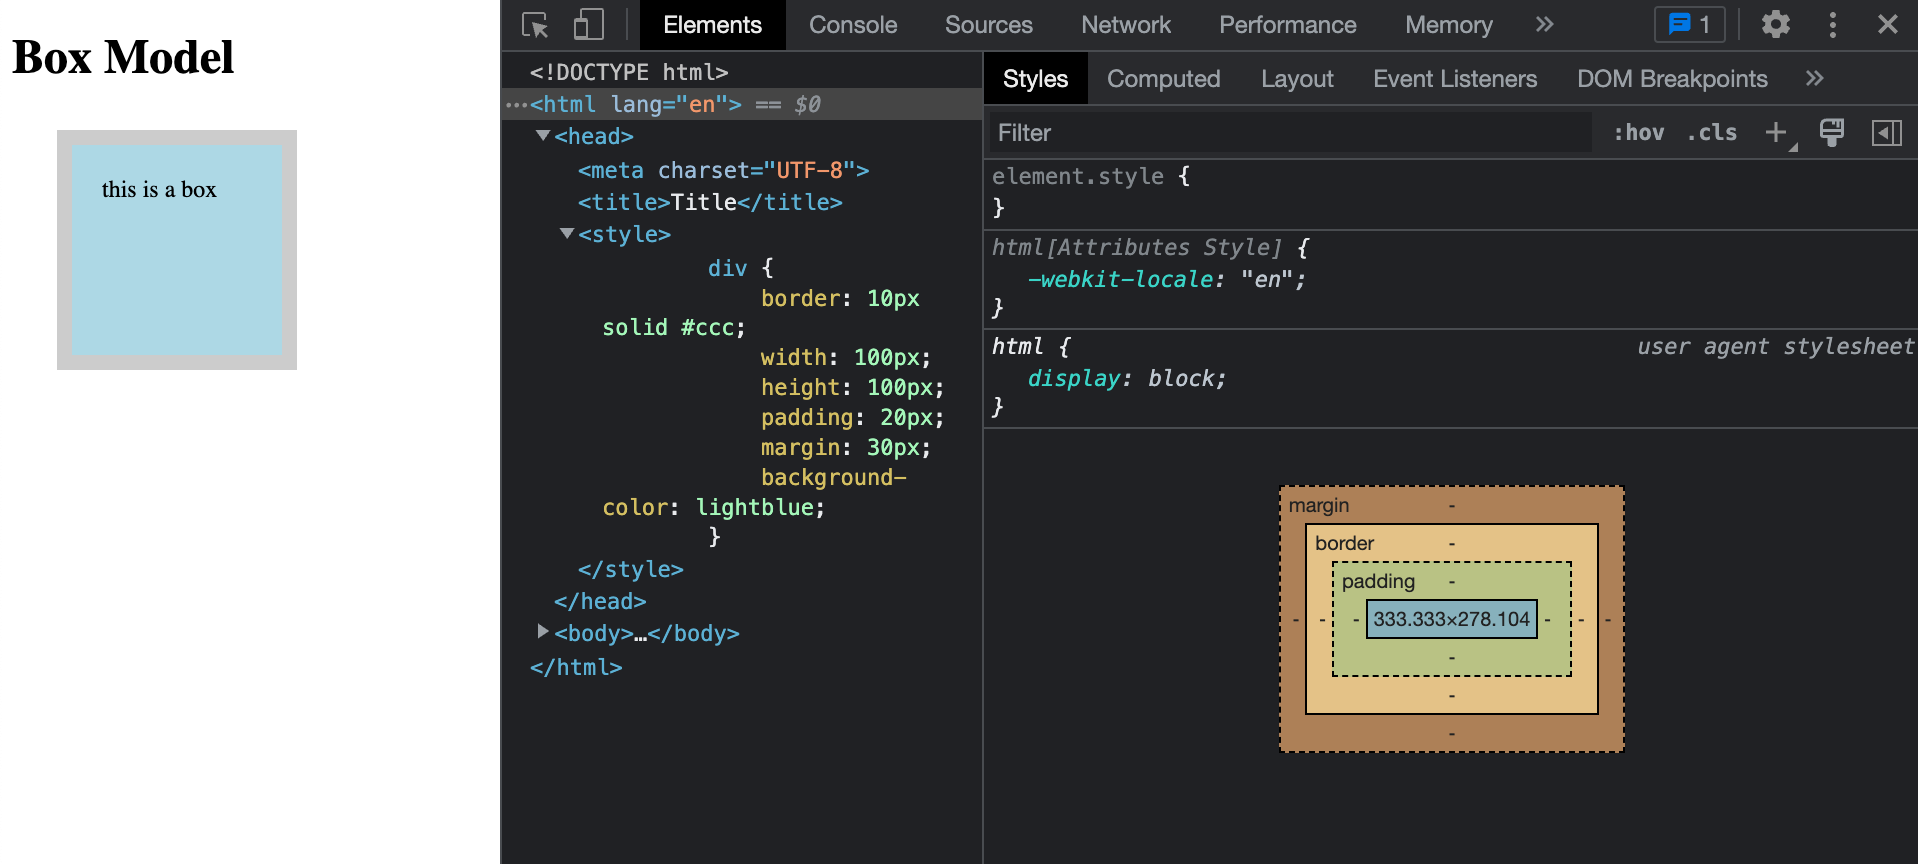1918x864 pixels.
Task: Collapse the head node triangle
Action: tap(543, 135)
